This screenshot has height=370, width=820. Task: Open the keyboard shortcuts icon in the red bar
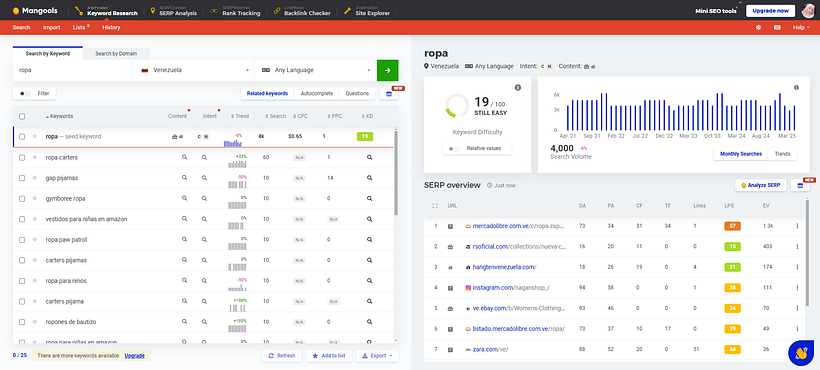777,27
